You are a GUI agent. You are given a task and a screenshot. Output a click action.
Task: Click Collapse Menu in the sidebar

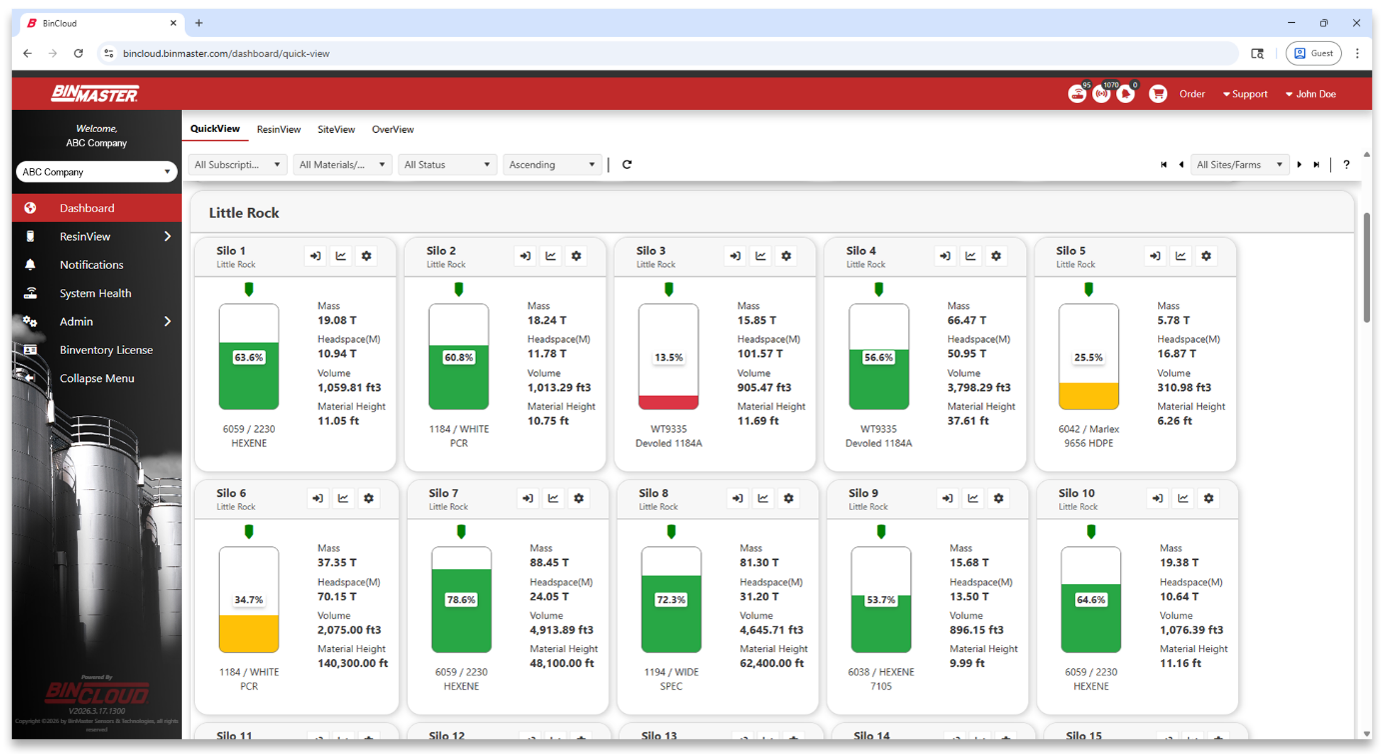click(97, 378)
